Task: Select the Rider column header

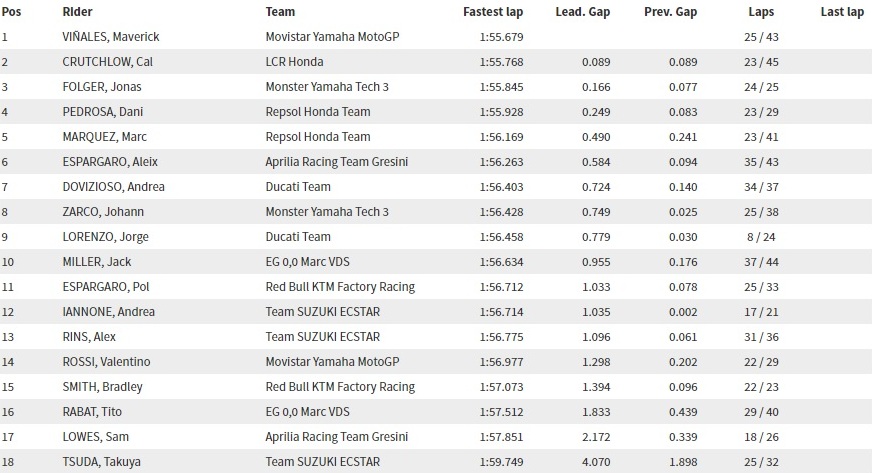Action: 77,12
